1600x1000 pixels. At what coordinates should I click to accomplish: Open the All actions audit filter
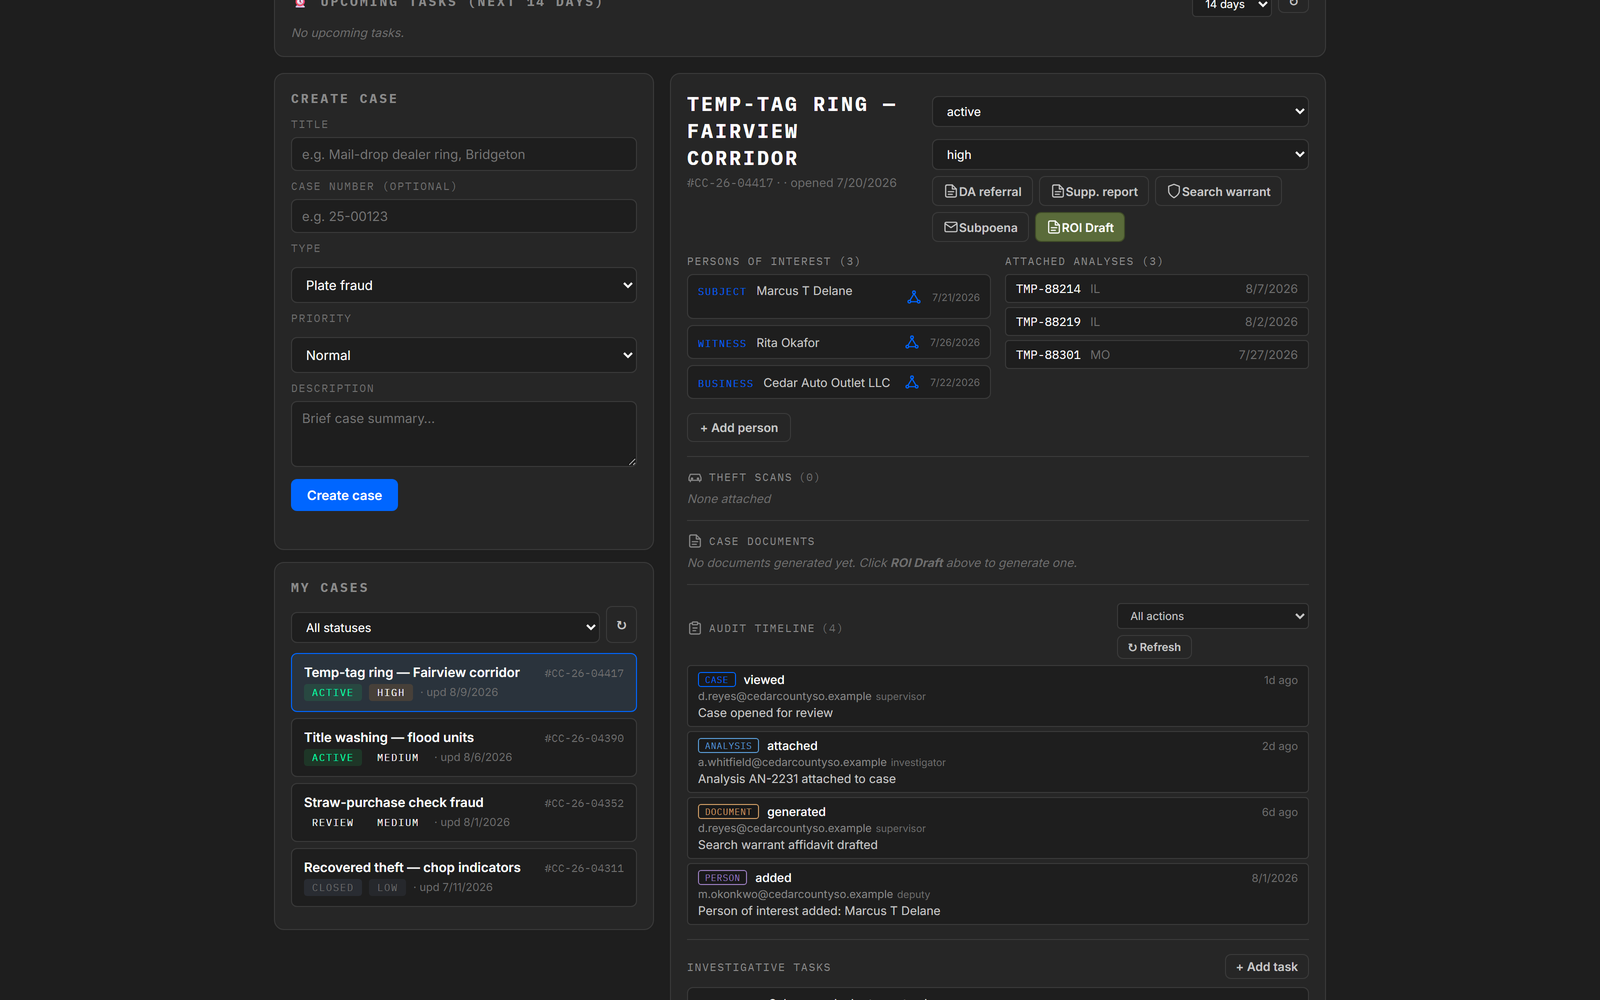click(x=1213, y=616)
